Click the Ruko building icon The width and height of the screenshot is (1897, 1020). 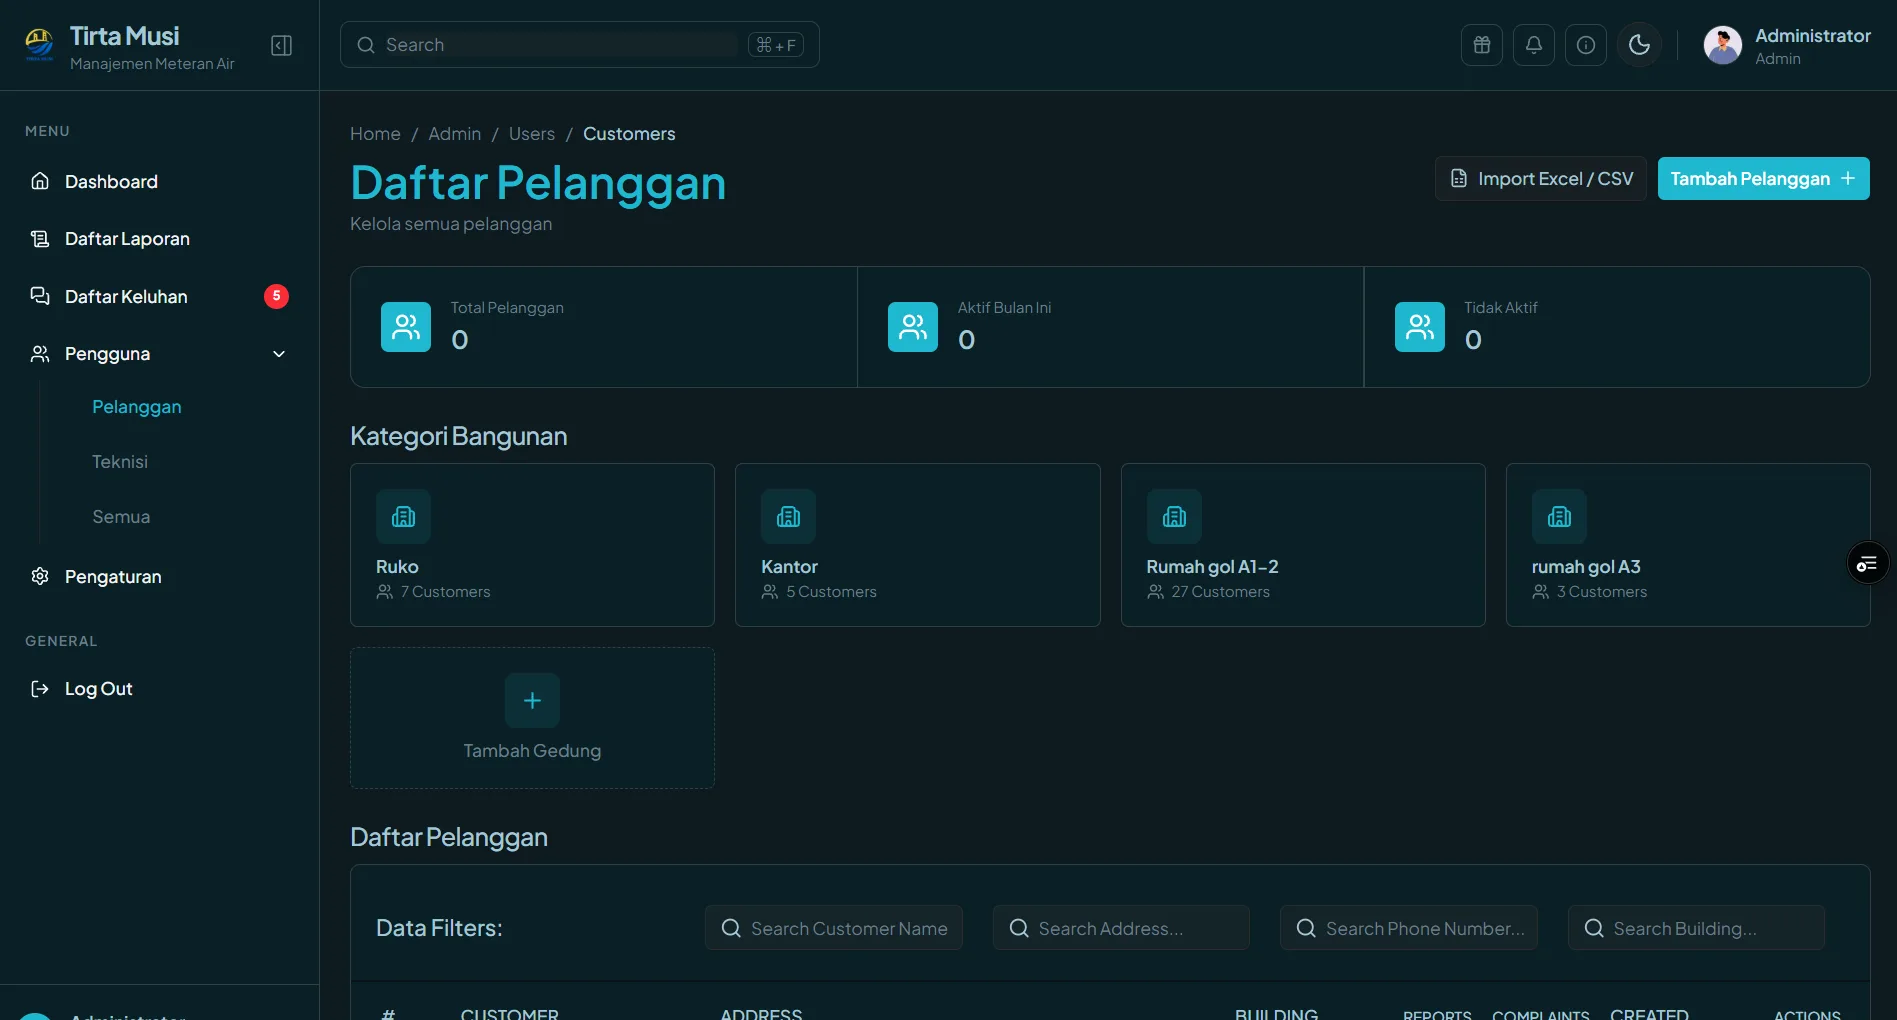tap(403, 516)
